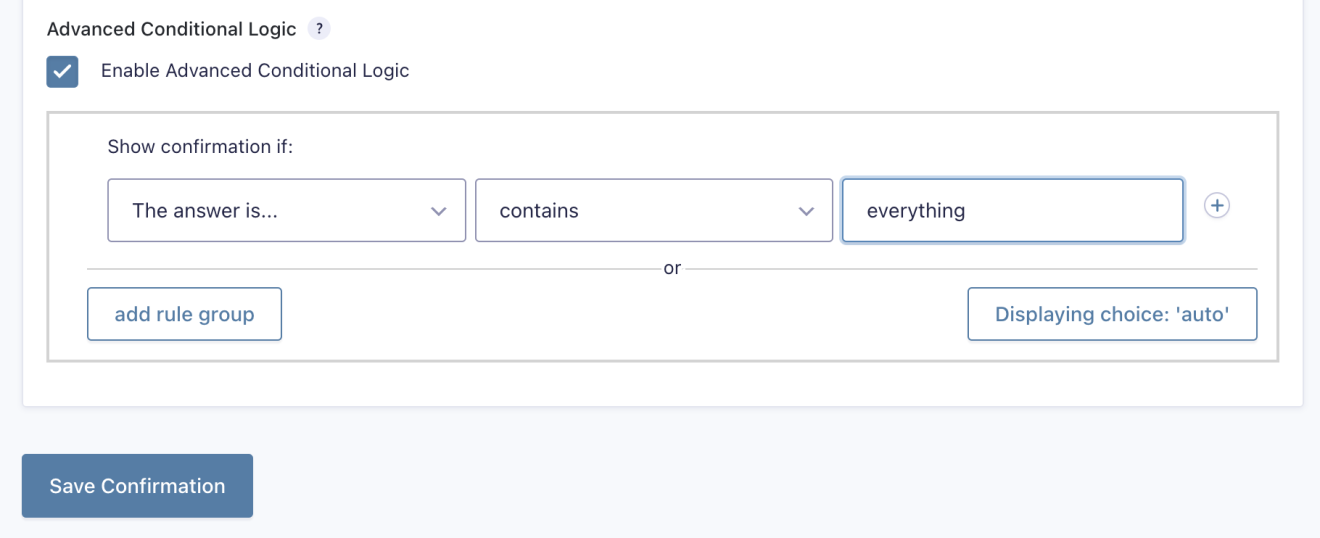1320x538 pixels.
Task: Disable Advanced Conditional Logic checkbox
Action: coord(62,72)
